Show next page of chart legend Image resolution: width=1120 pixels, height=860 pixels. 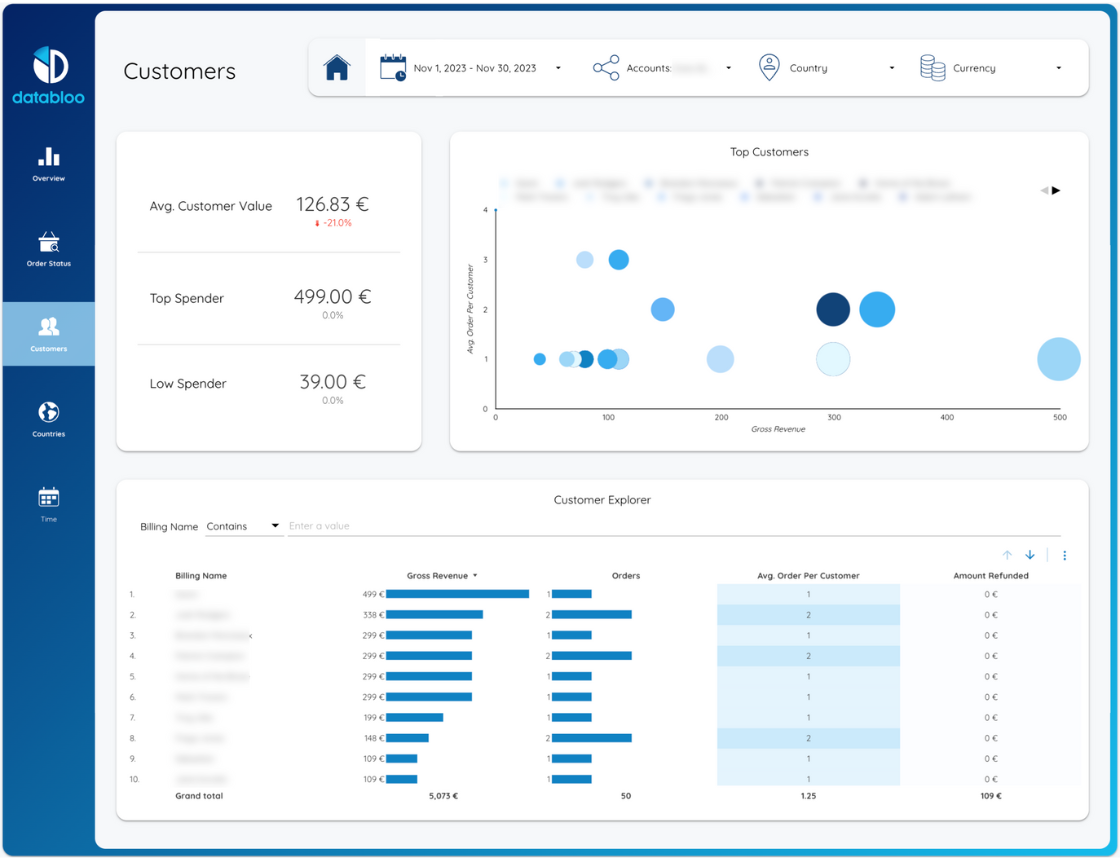click(1056, 190)
